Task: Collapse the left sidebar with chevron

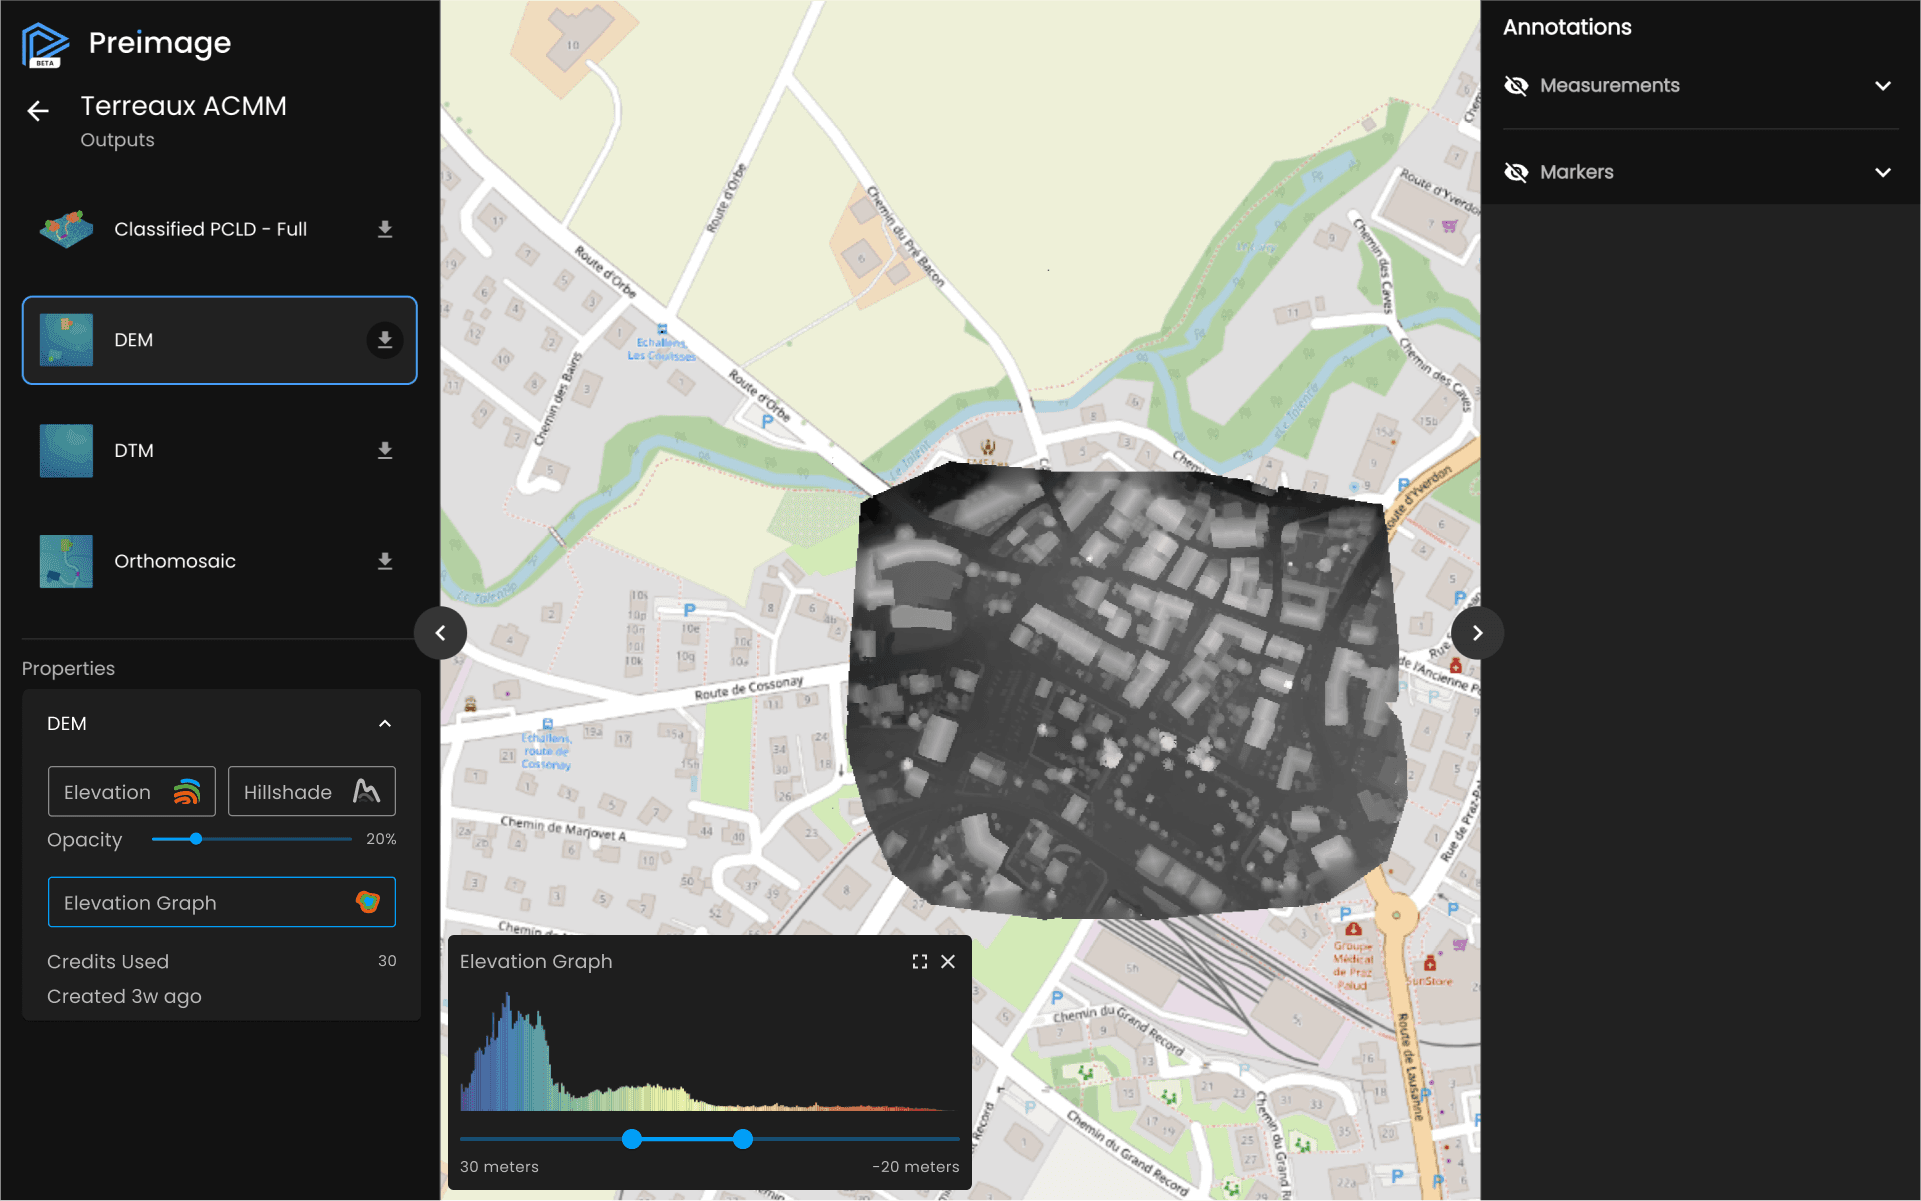Action: pos(440,633)
